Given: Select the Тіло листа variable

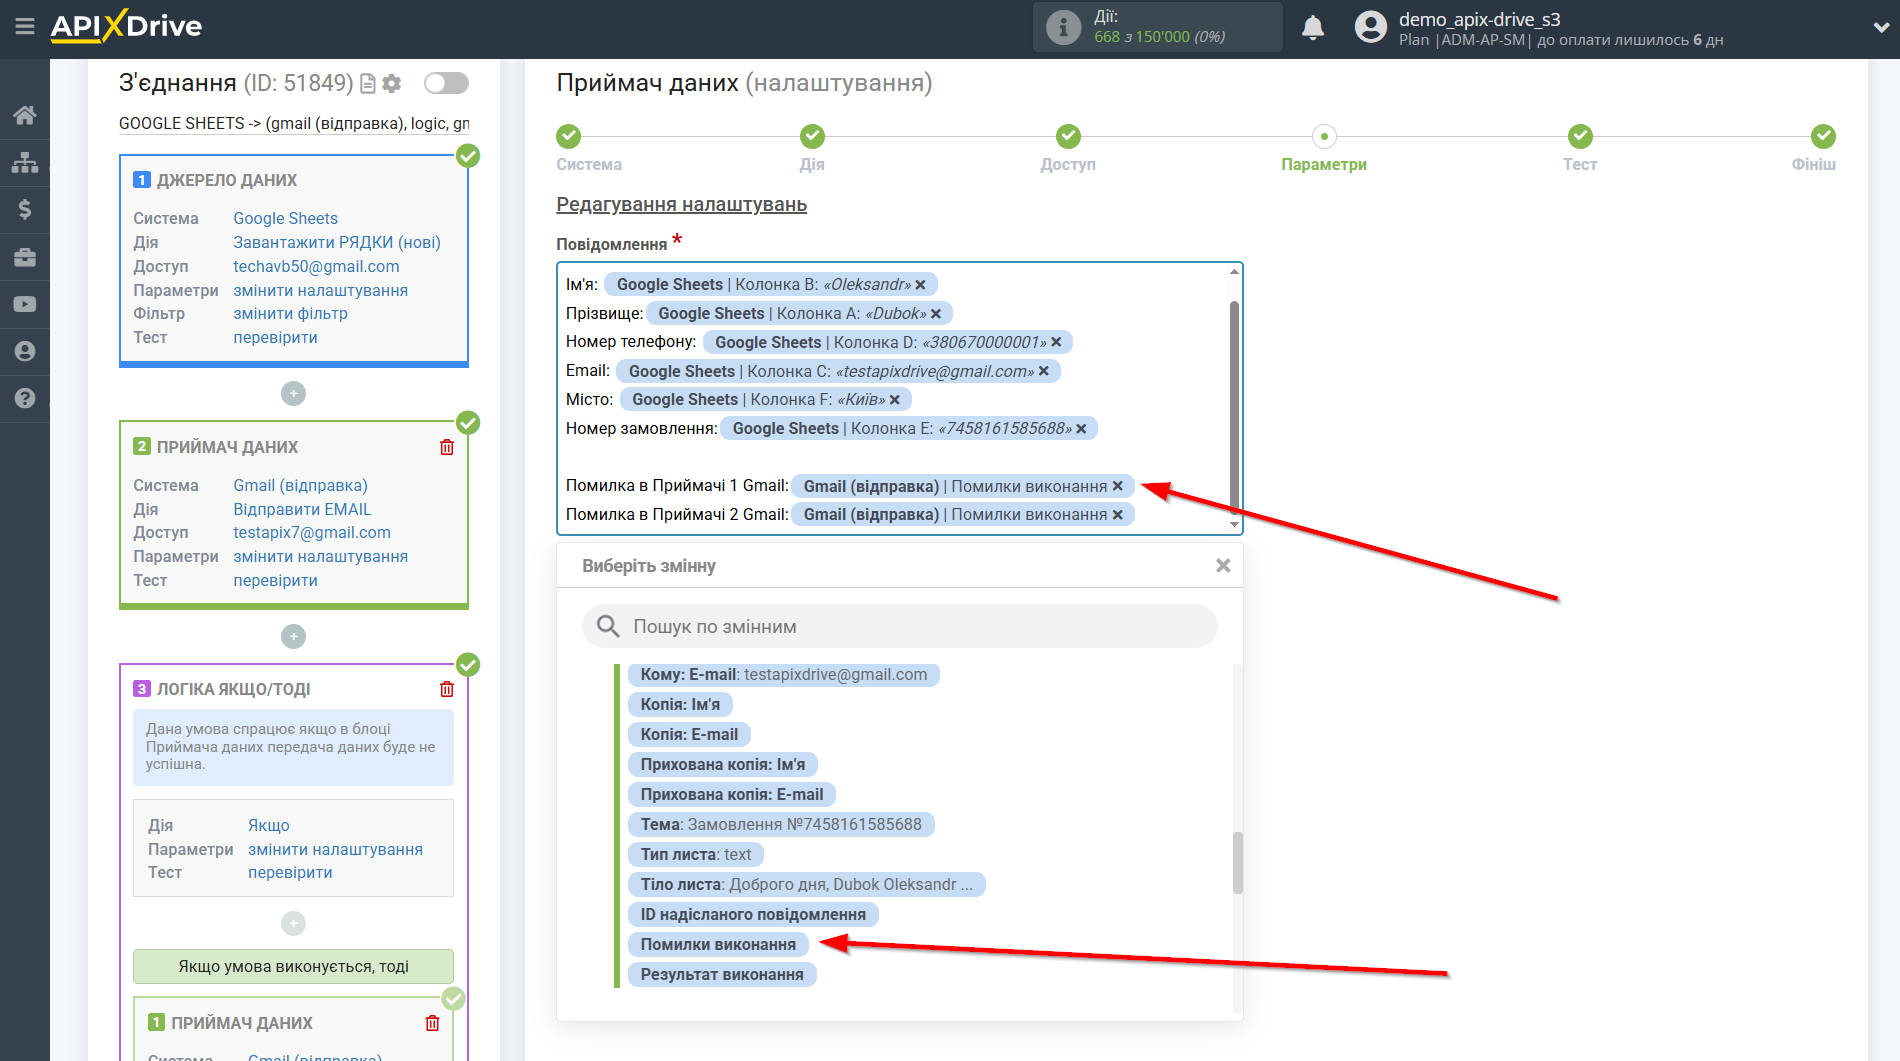Looking at the screenshot, I should [806, 885].
